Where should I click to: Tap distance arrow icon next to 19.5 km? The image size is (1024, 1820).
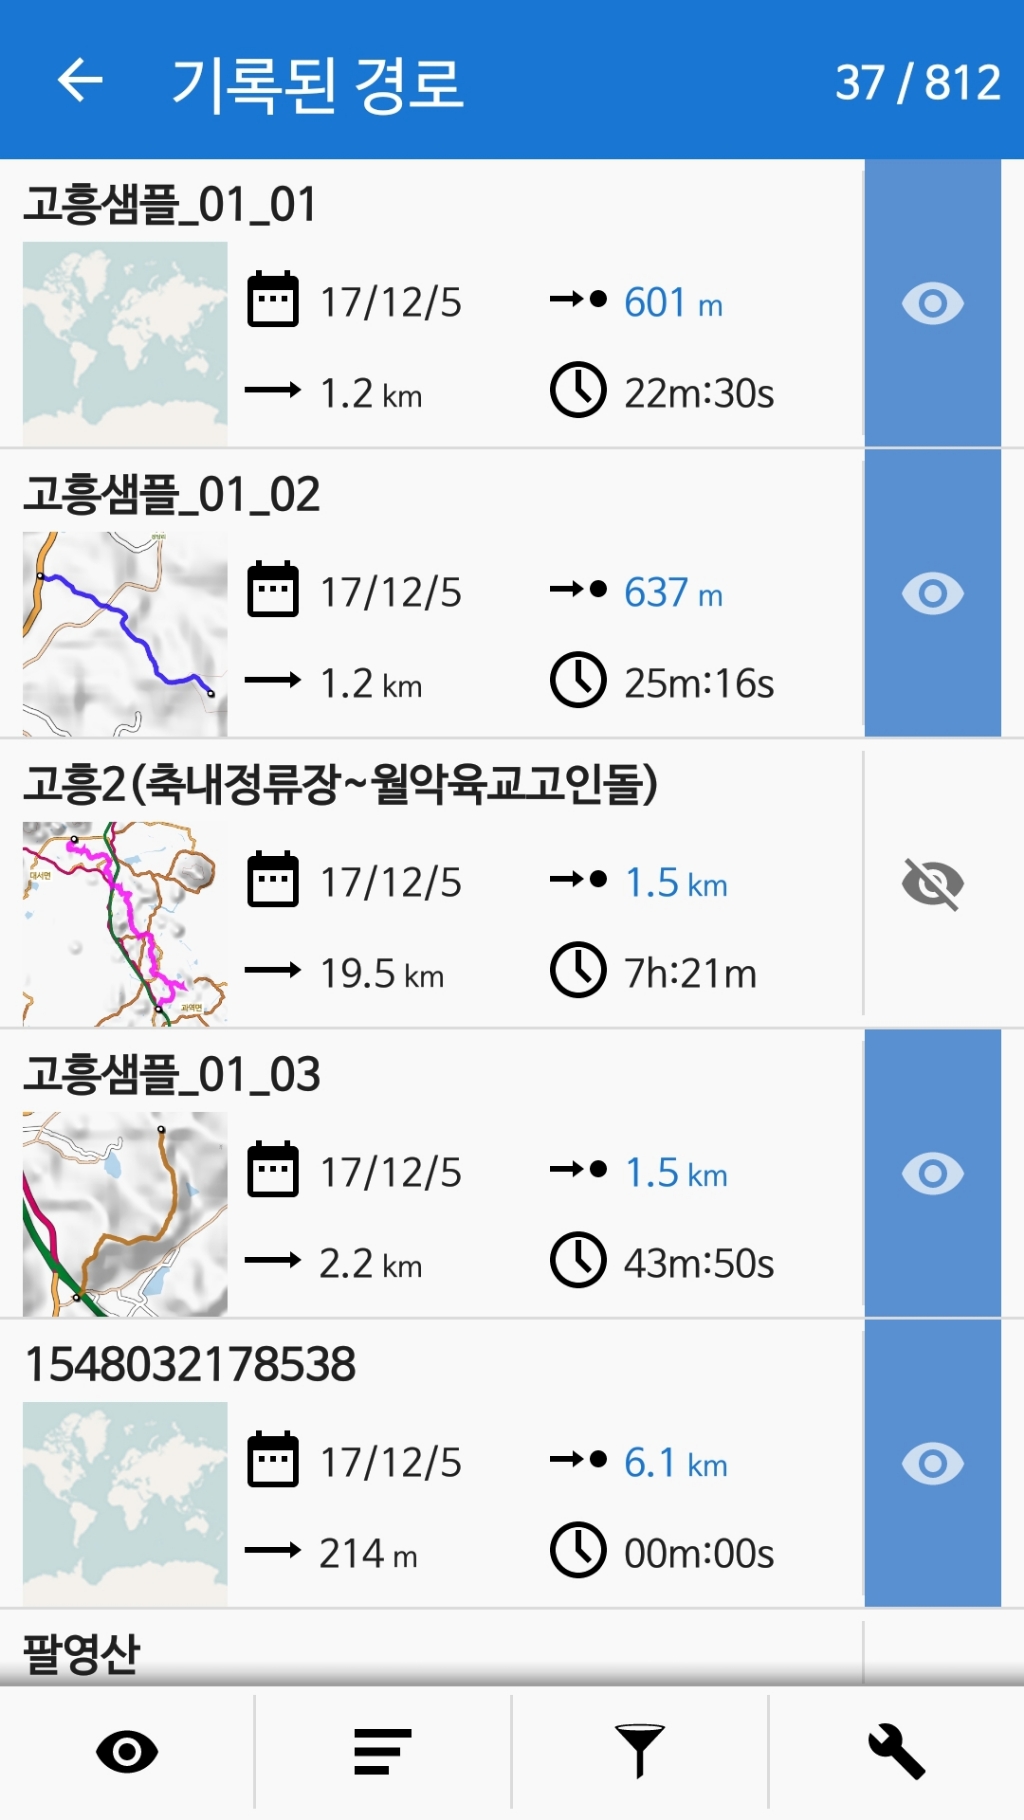pos(273,970)
